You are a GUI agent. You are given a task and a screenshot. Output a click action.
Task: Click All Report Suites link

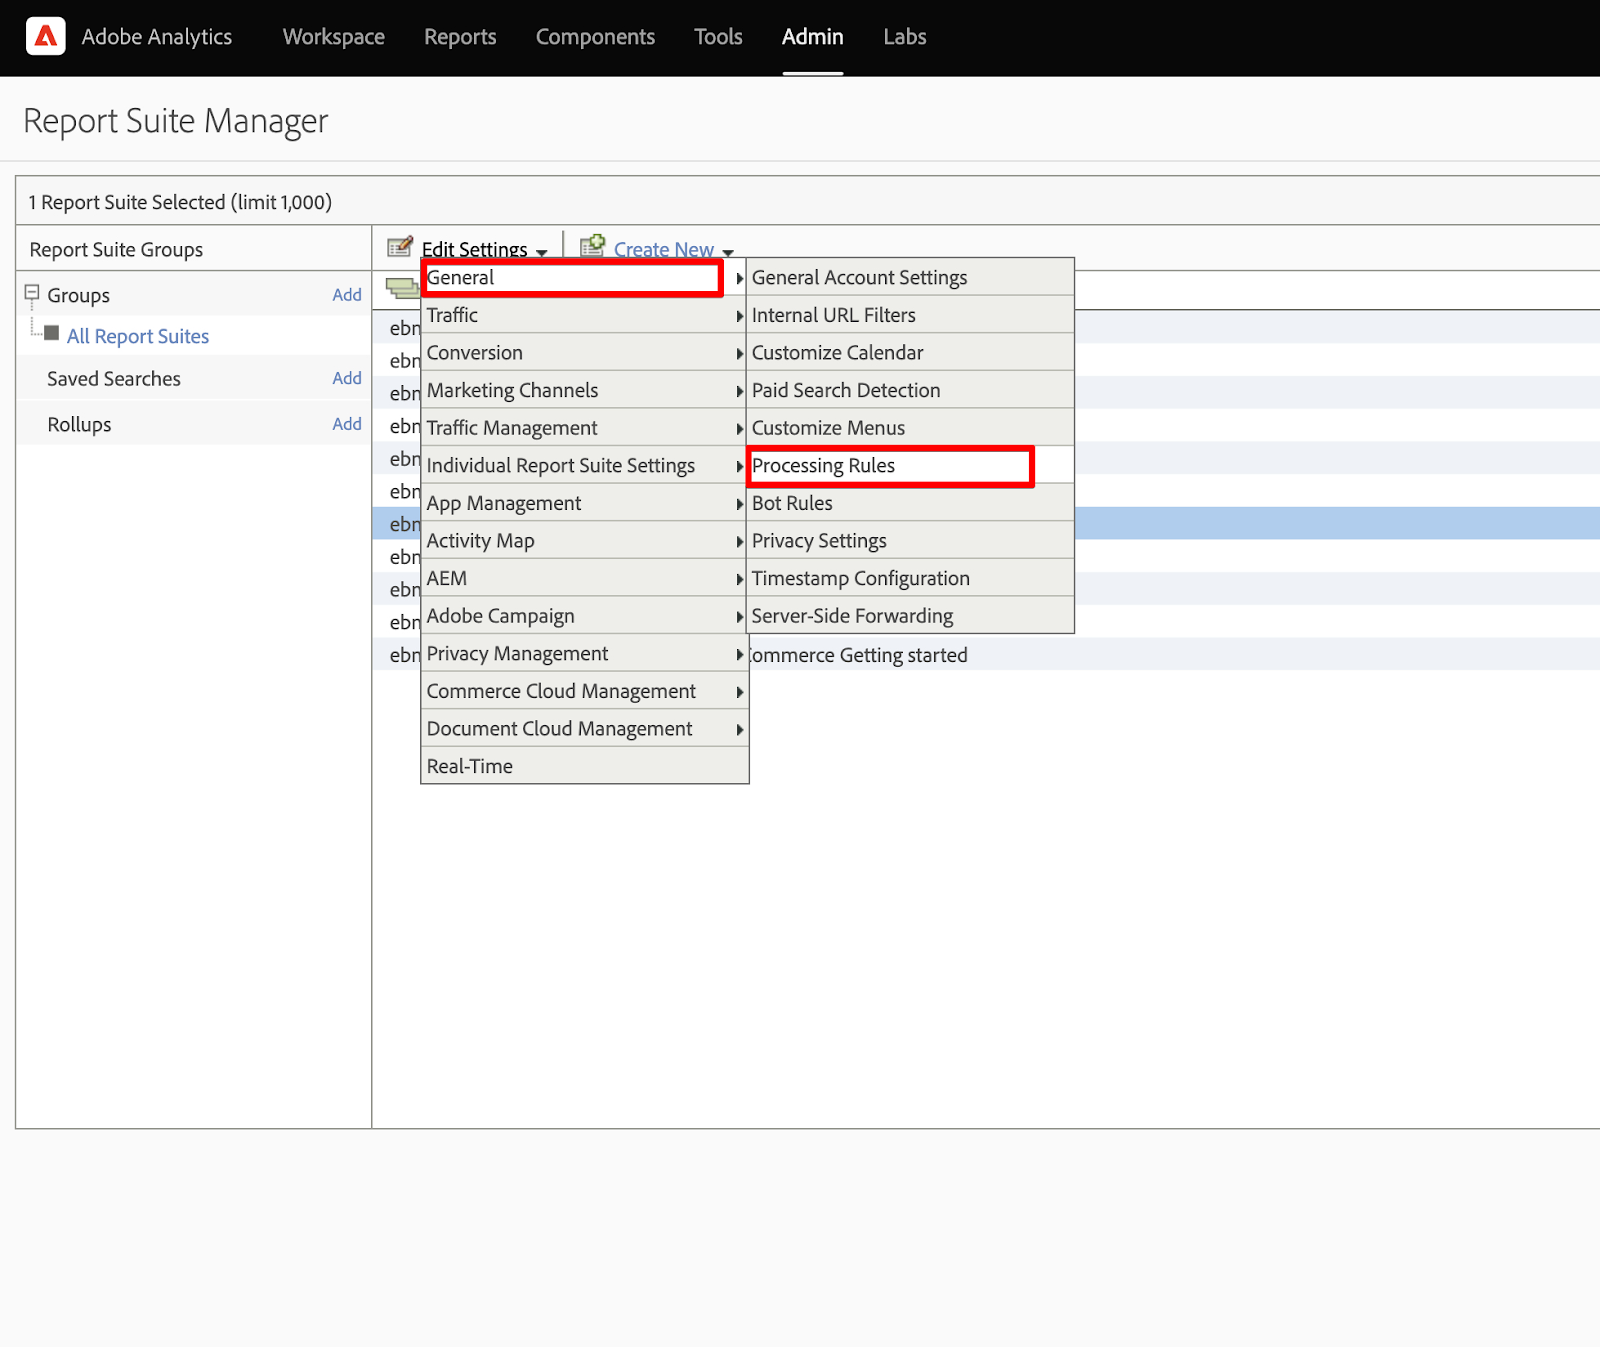(138, 336)
